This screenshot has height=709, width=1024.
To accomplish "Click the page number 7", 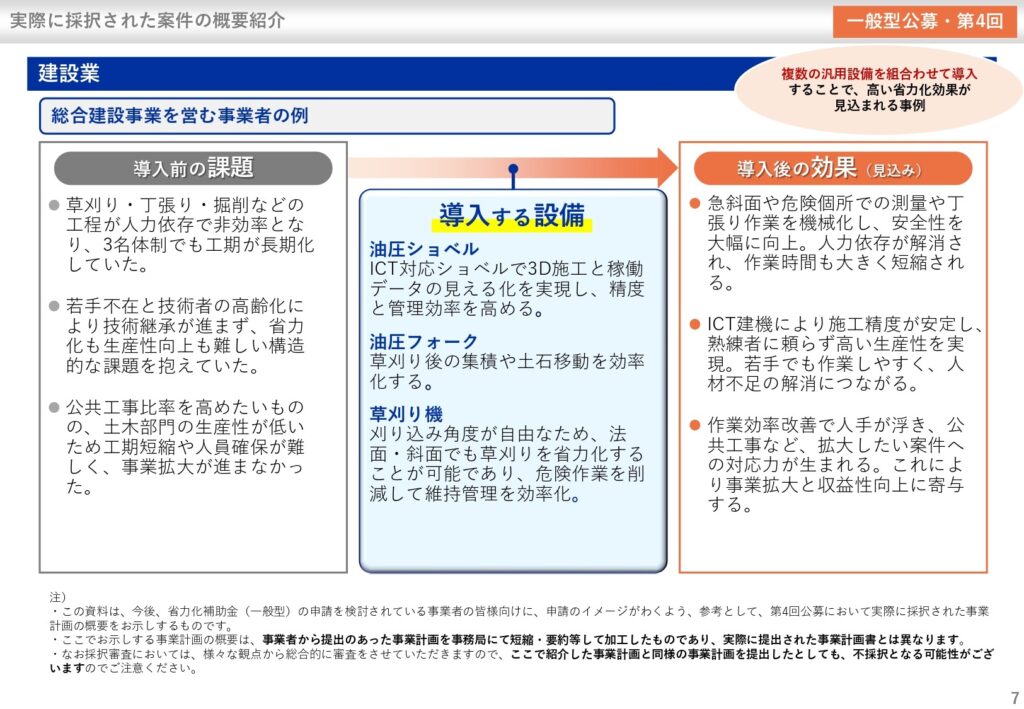I will click(x=1015, y=697).
